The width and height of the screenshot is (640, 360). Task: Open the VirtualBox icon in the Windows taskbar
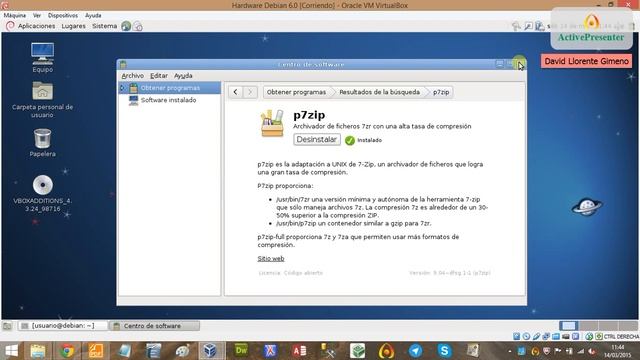(211, 351)
